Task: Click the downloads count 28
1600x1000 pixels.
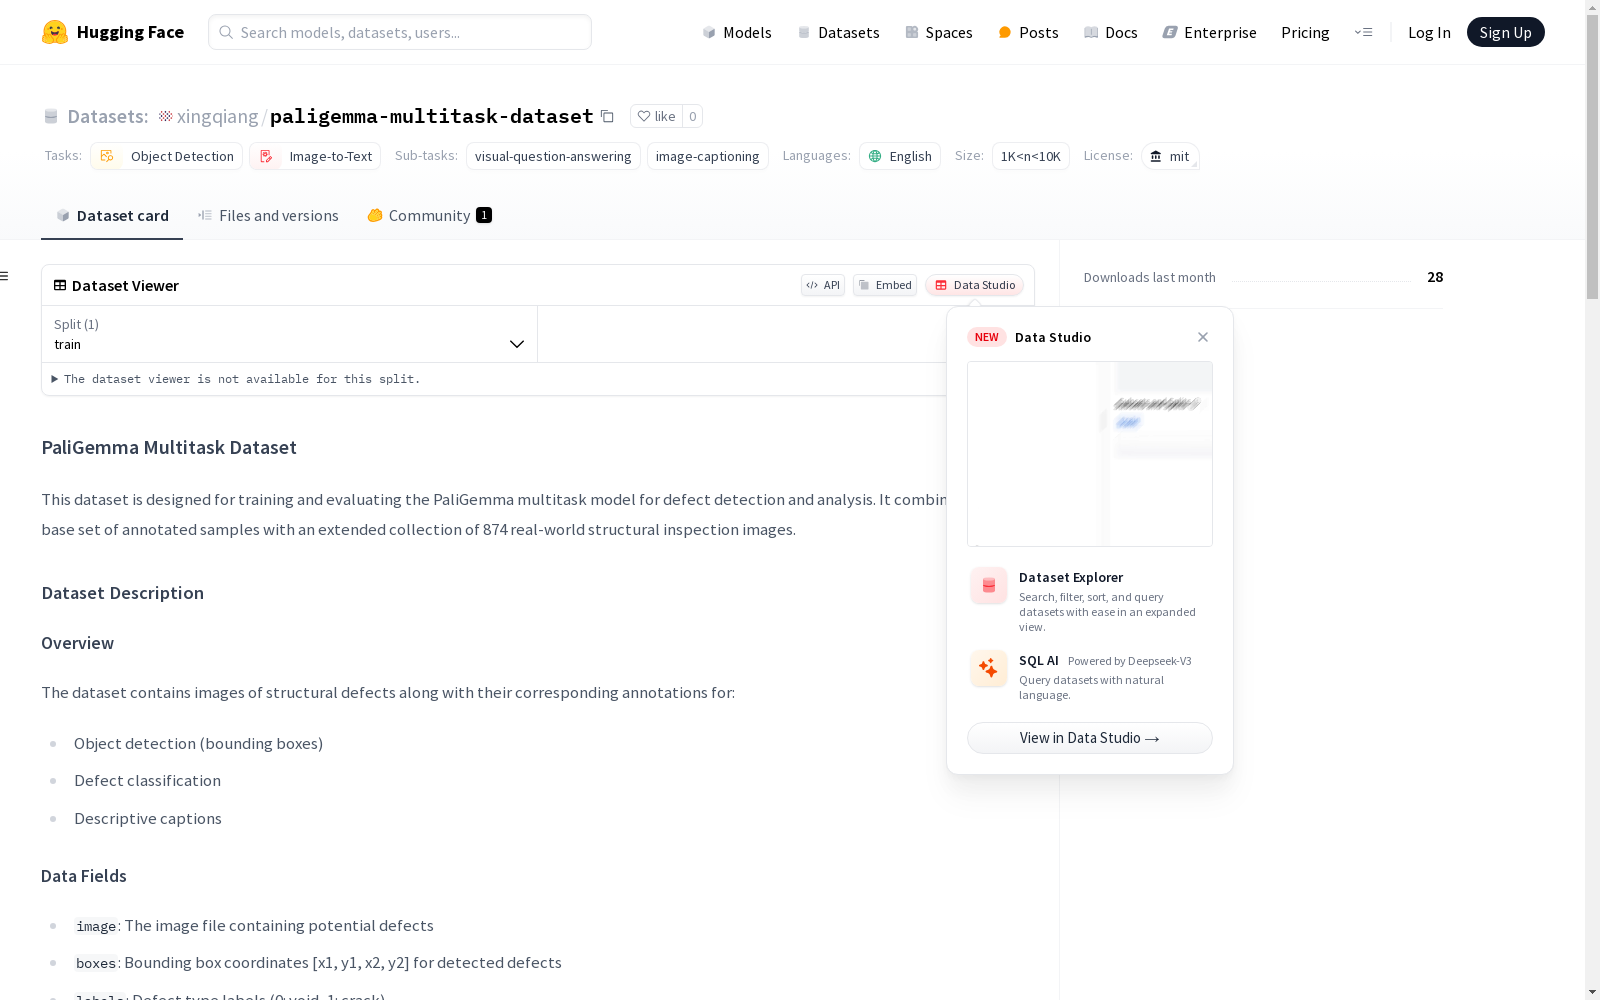Action: 1435,277
